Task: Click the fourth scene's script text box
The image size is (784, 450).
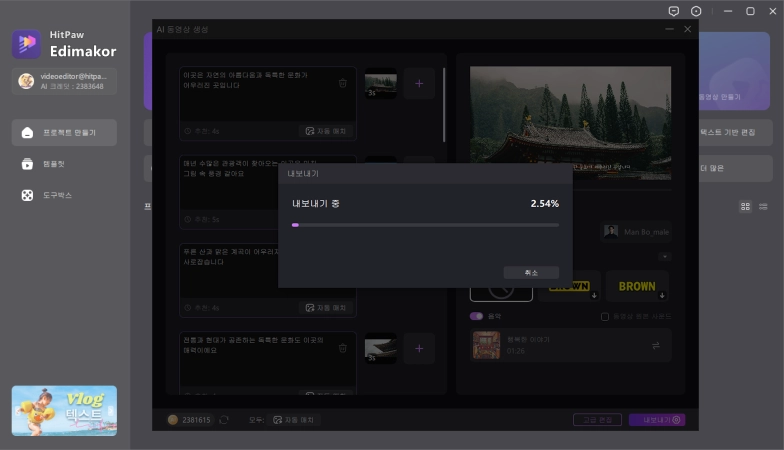Action: (x=268, y=358)
